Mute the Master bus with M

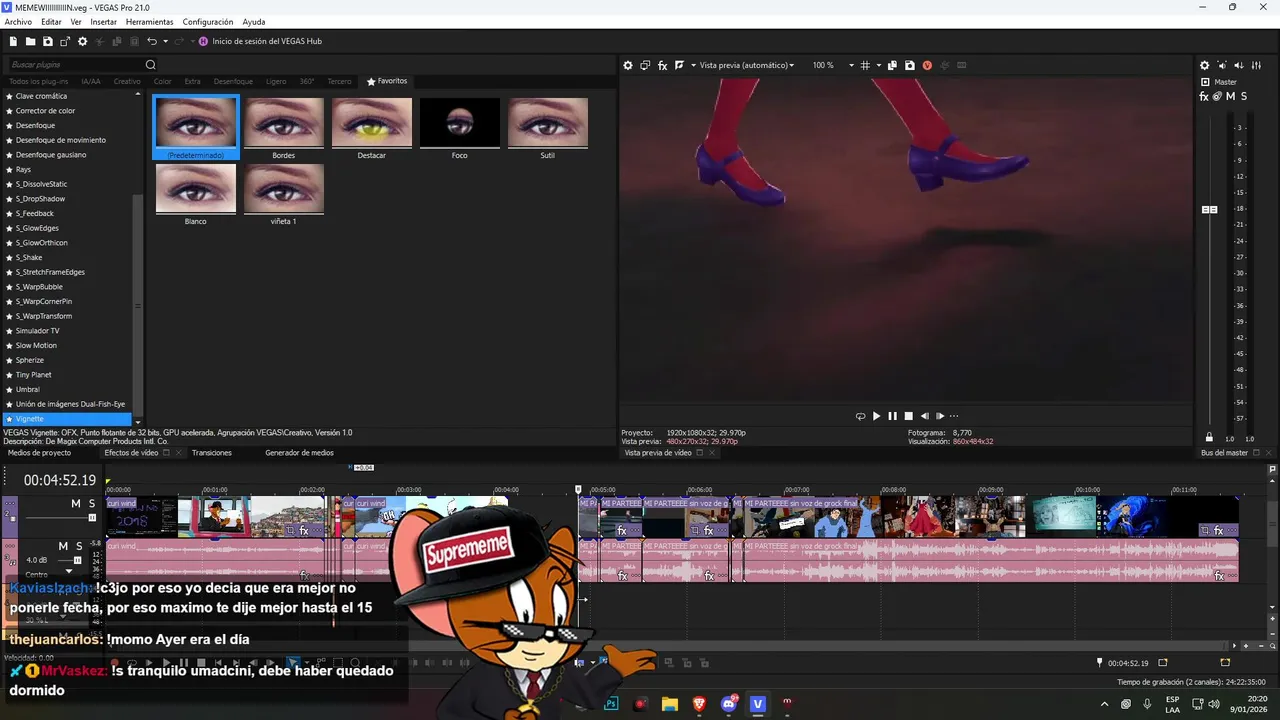coord(1230,96)
